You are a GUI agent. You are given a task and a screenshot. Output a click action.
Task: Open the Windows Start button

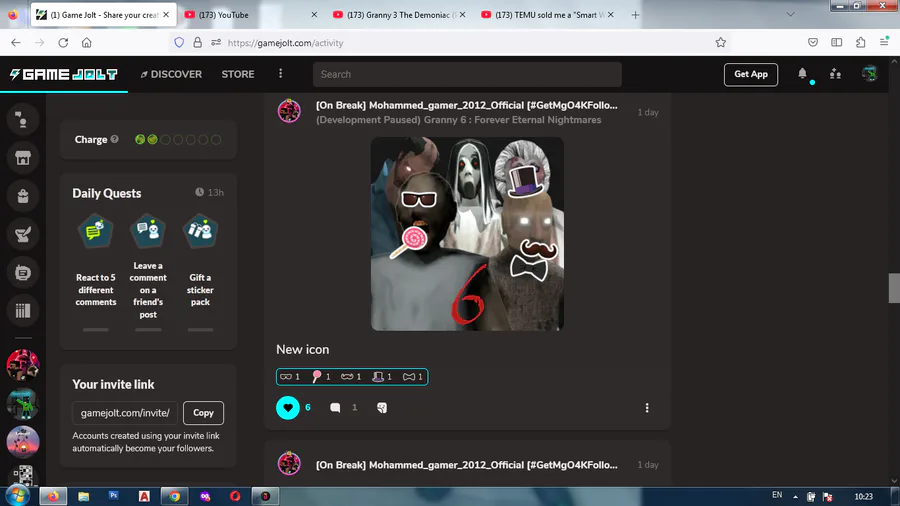18,496
